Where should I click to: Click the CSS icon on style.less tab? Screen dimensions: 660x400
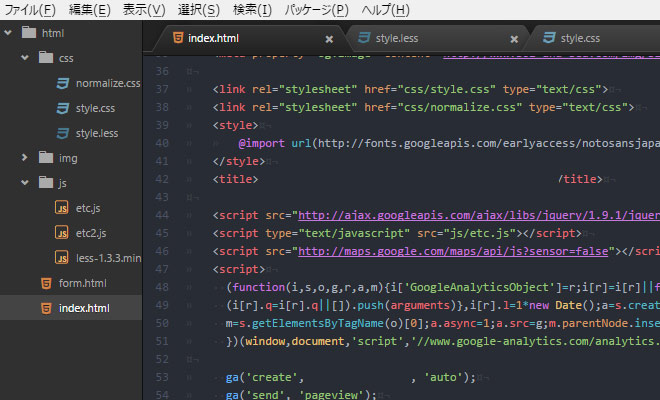tap(364, 38)
